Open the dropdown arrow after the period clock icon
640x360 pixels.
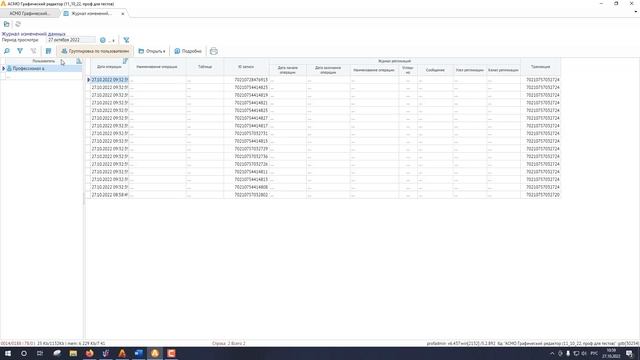tap(113, 40)
